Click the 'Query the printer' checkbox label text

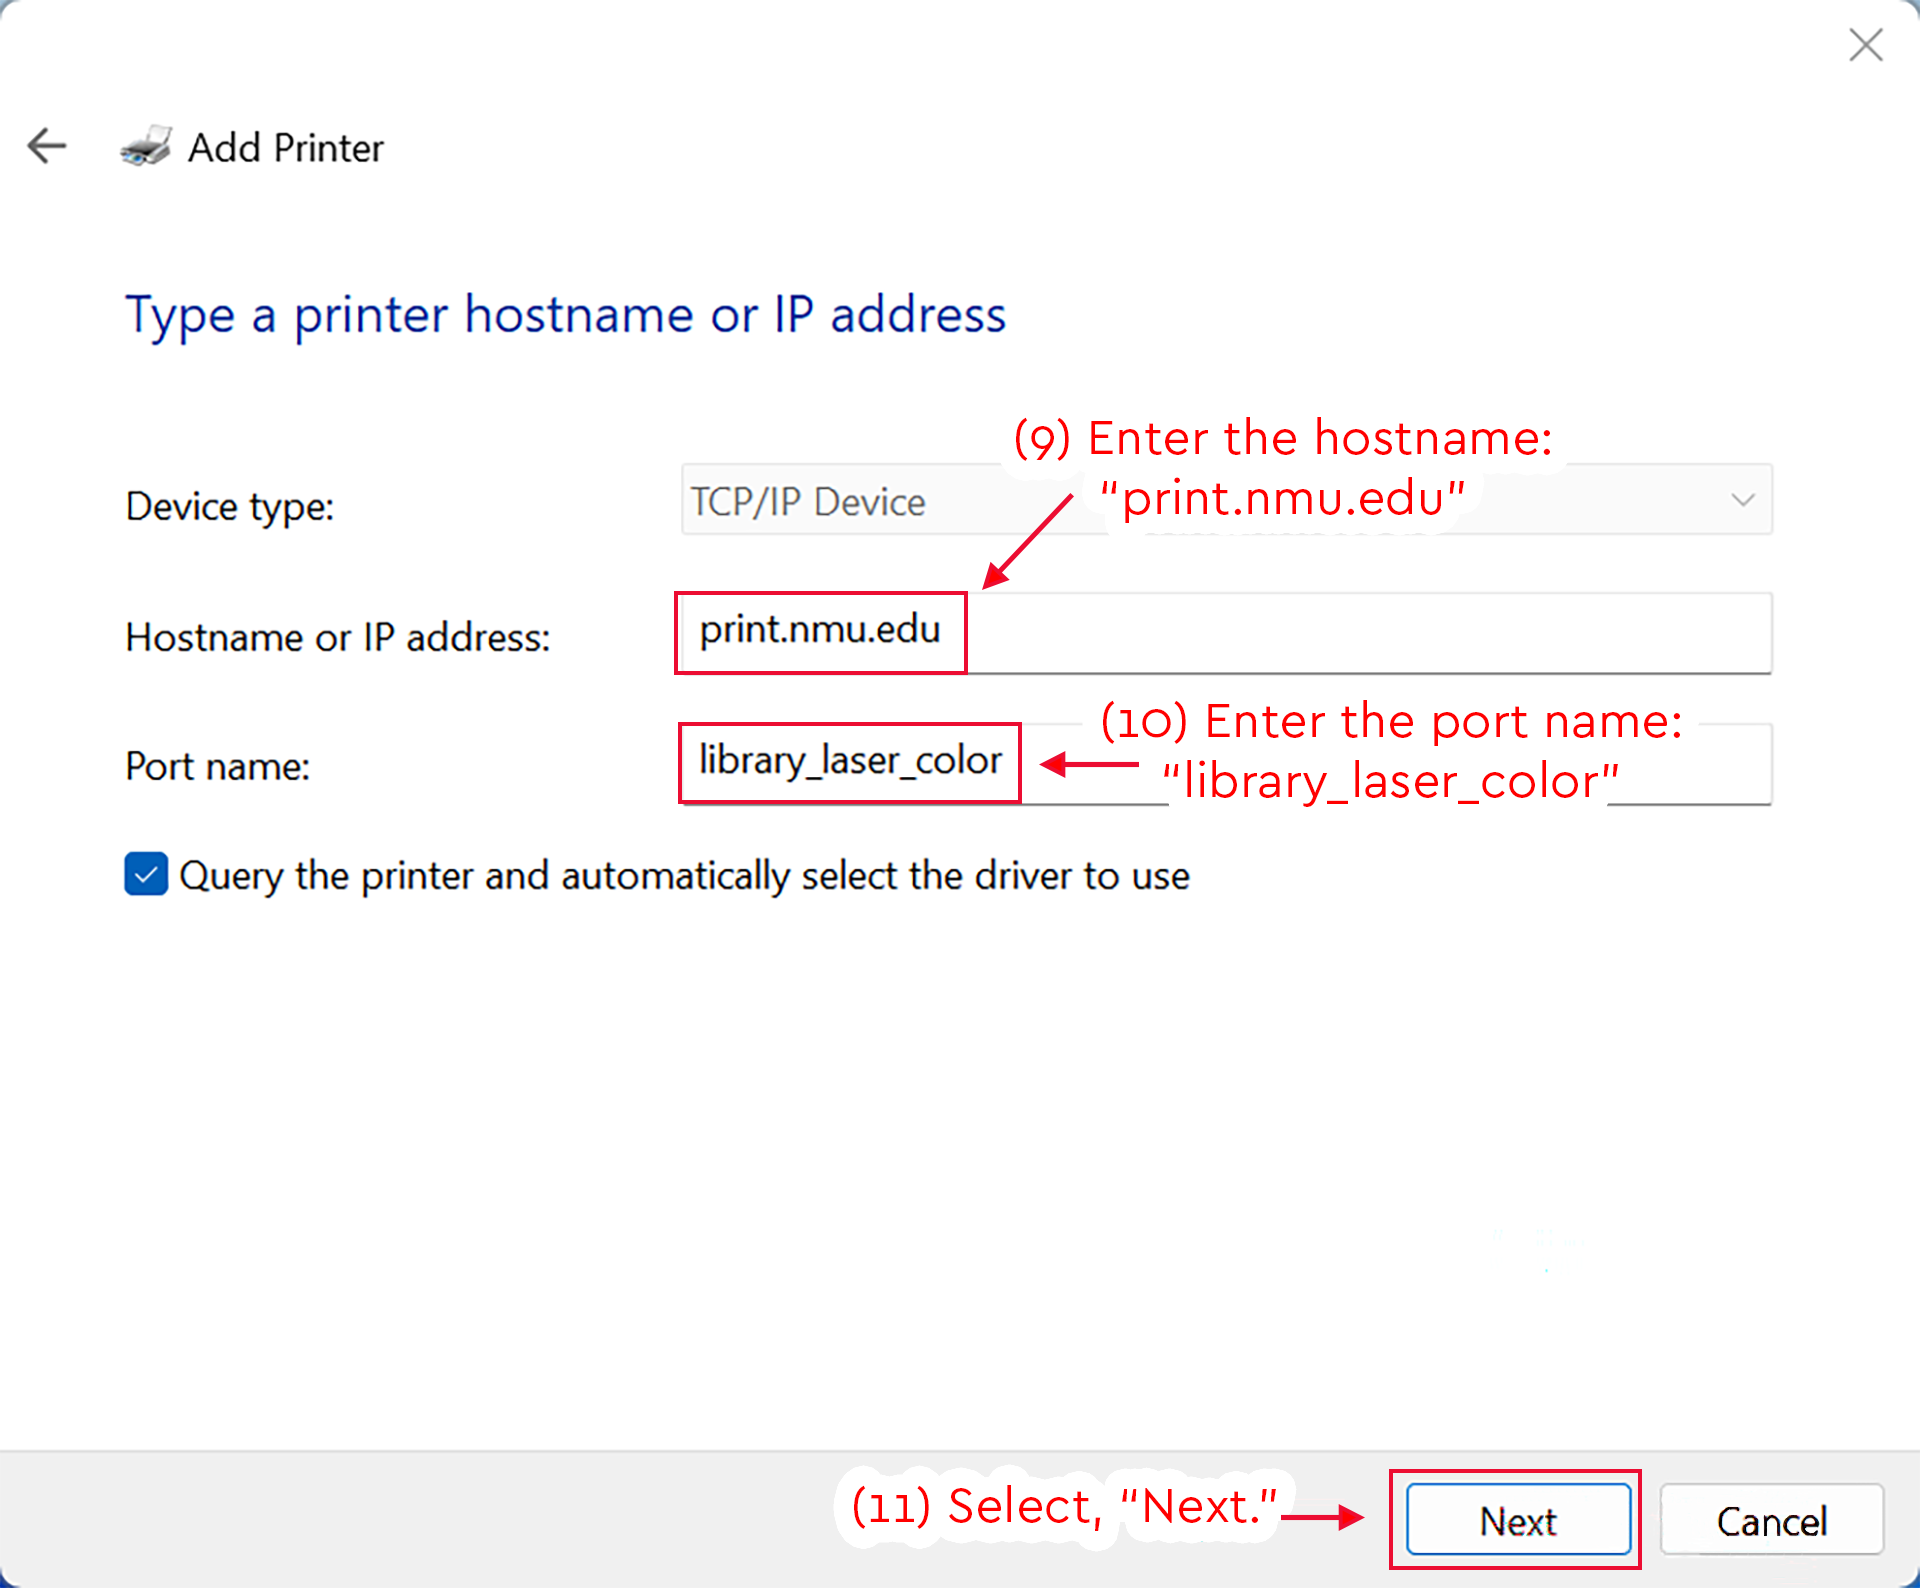(685, 876)
